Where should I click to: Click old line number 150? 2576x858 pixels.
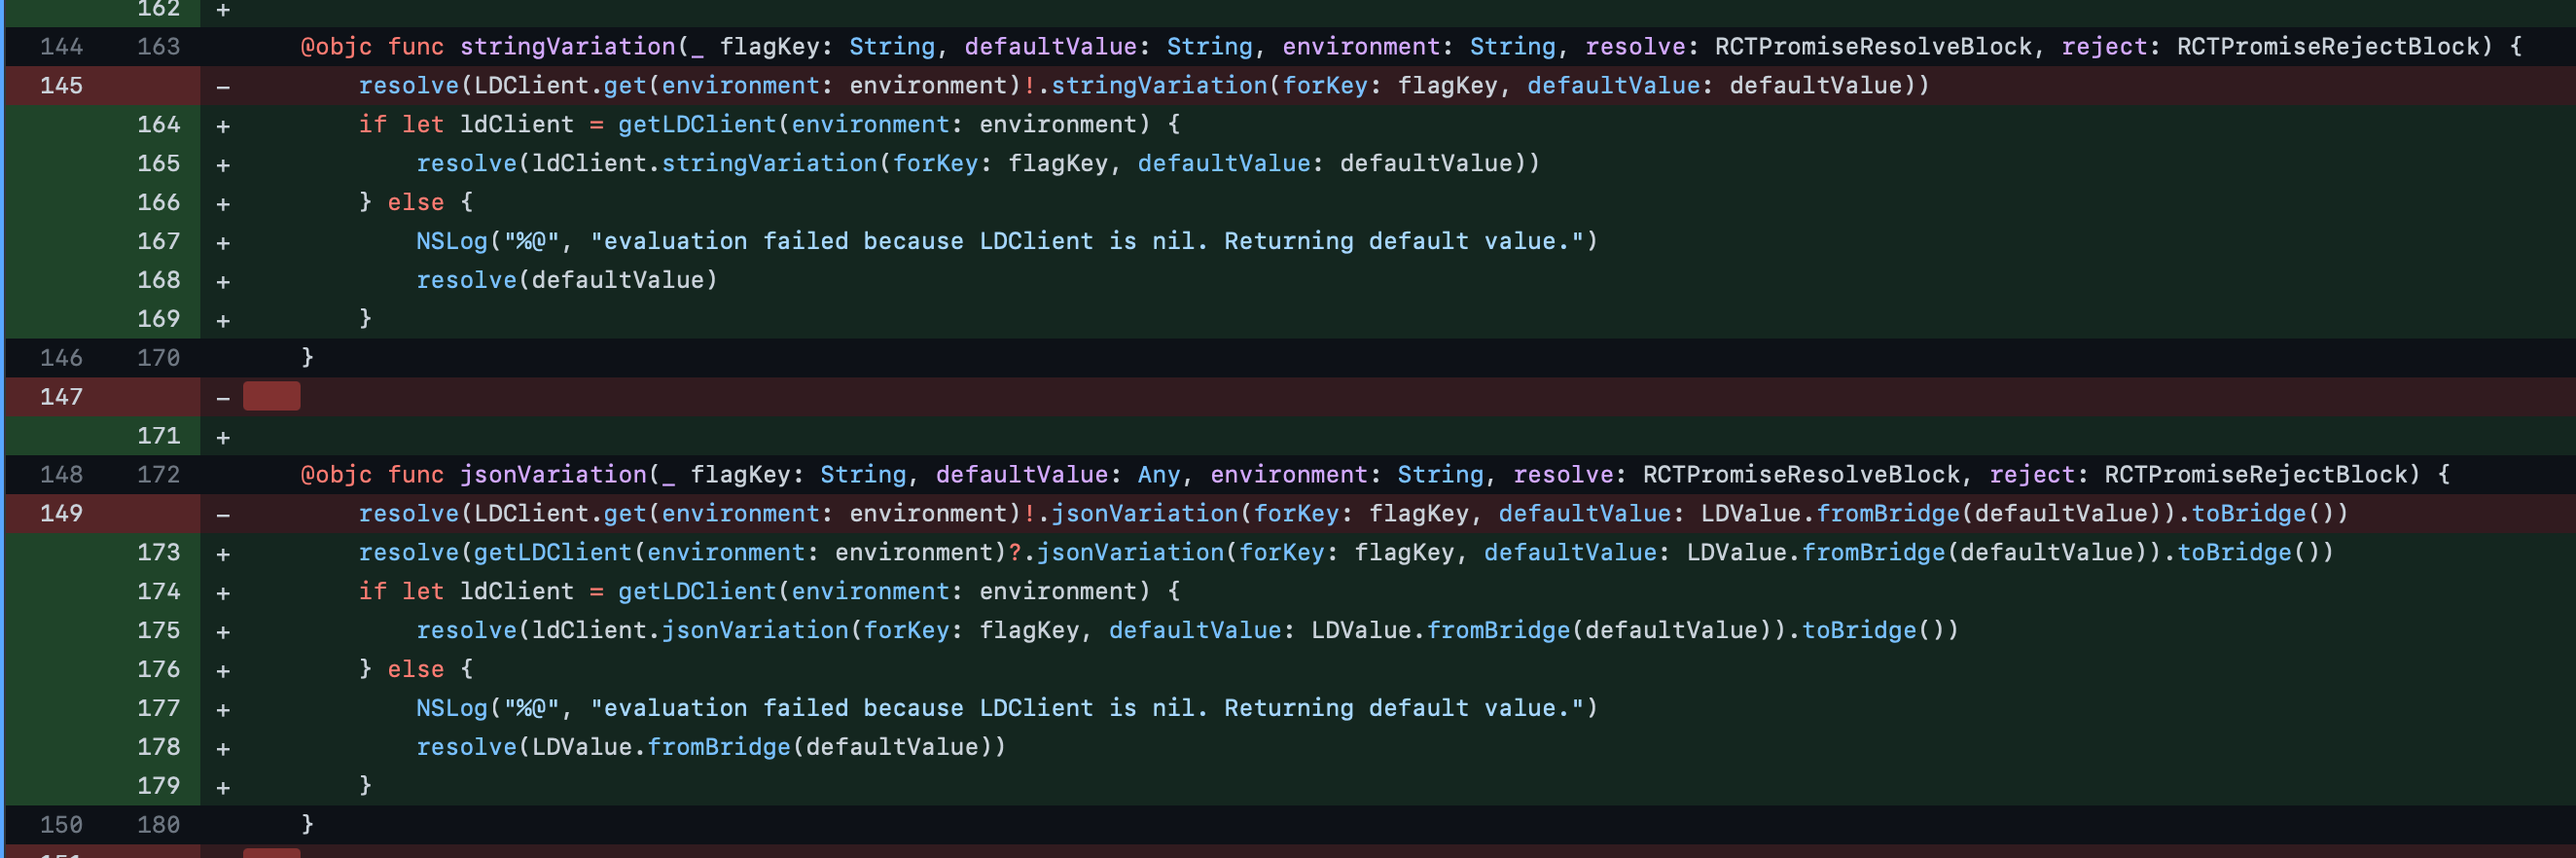click(61, 825)
